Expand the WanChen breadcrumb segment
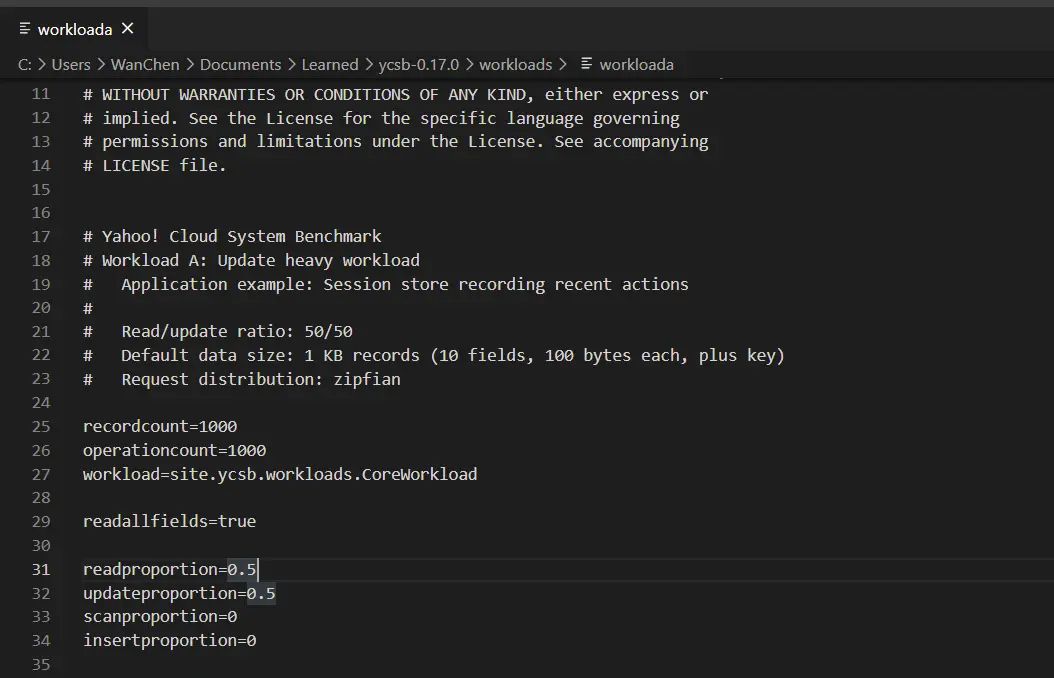 [x=145, y=65]
